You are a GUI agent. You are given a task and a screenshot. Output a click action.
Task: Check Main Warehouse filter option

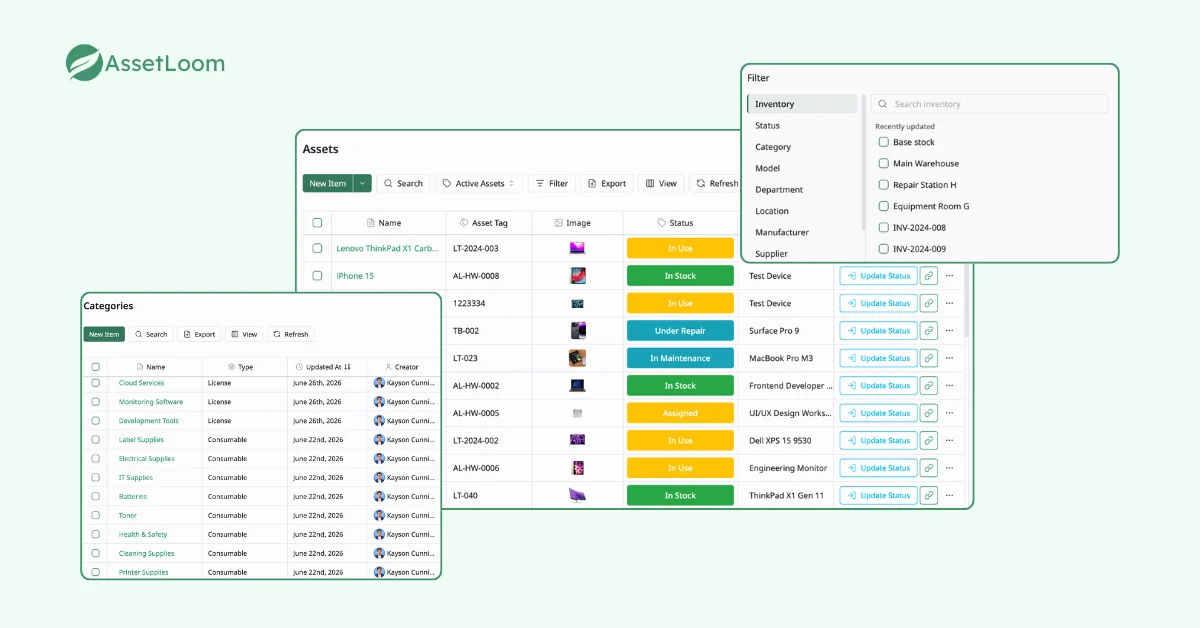pos(884,163)
